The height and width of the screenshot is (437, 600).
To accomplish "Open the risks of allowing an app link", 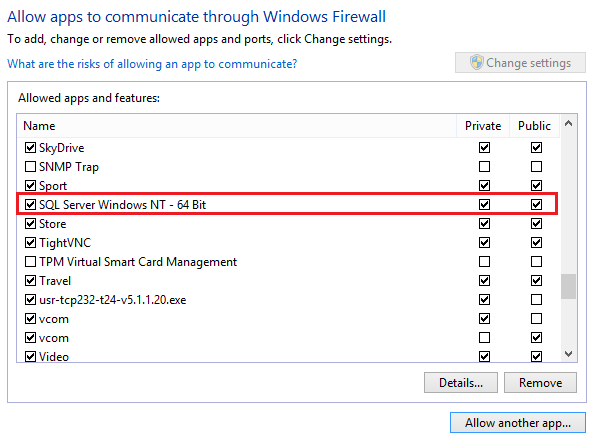I will (152, 64).
